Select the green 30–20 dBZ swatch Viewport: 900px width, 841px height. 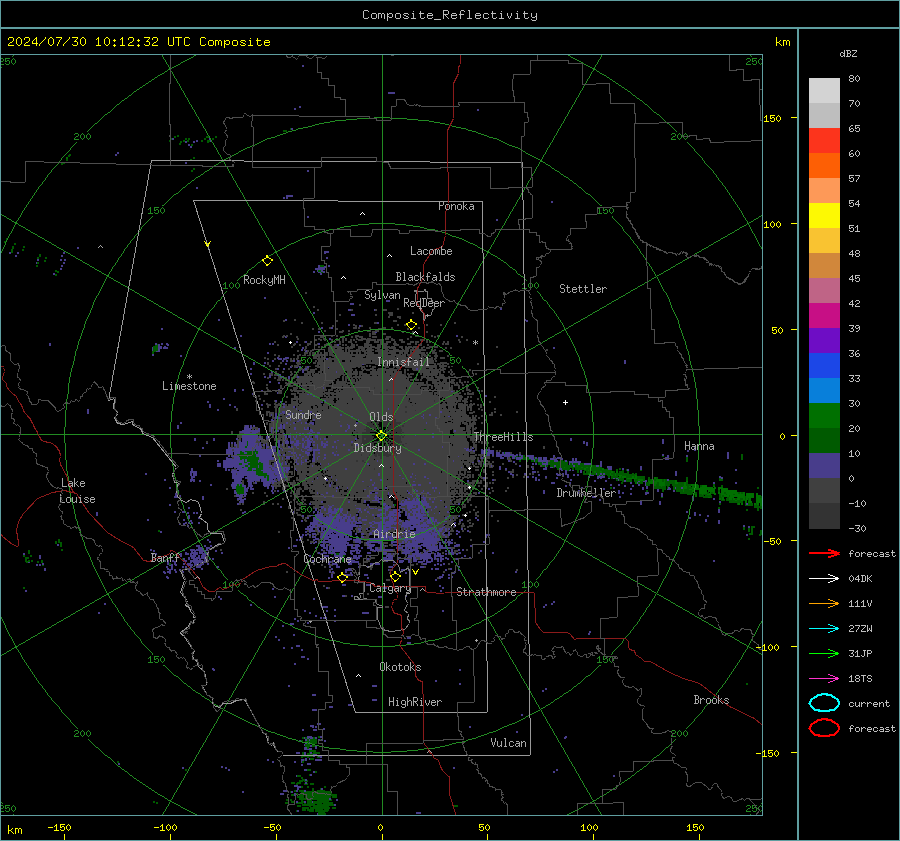(x=824, y=416)
